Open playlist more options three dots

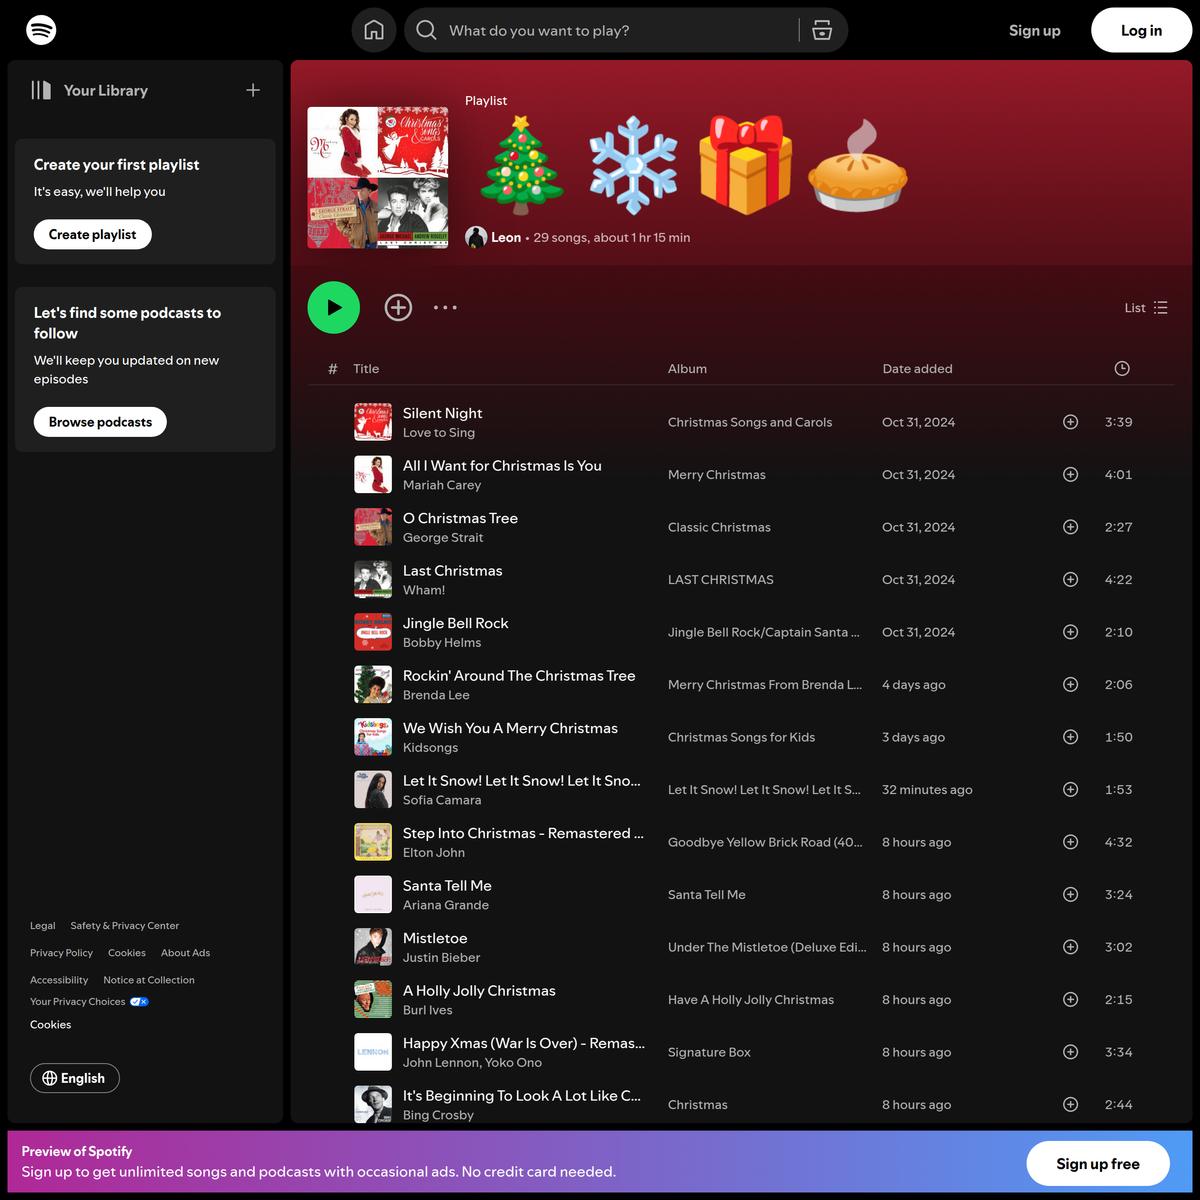(445, 308)
